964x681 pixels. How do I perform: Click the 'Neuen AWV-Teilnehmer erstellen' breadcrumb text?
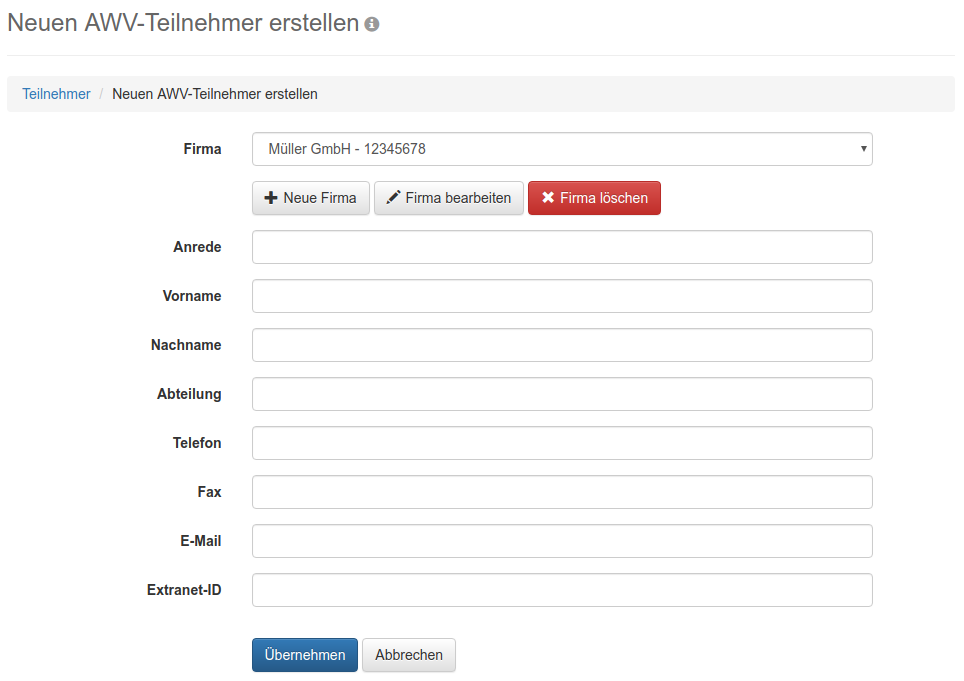pos(215,94)
